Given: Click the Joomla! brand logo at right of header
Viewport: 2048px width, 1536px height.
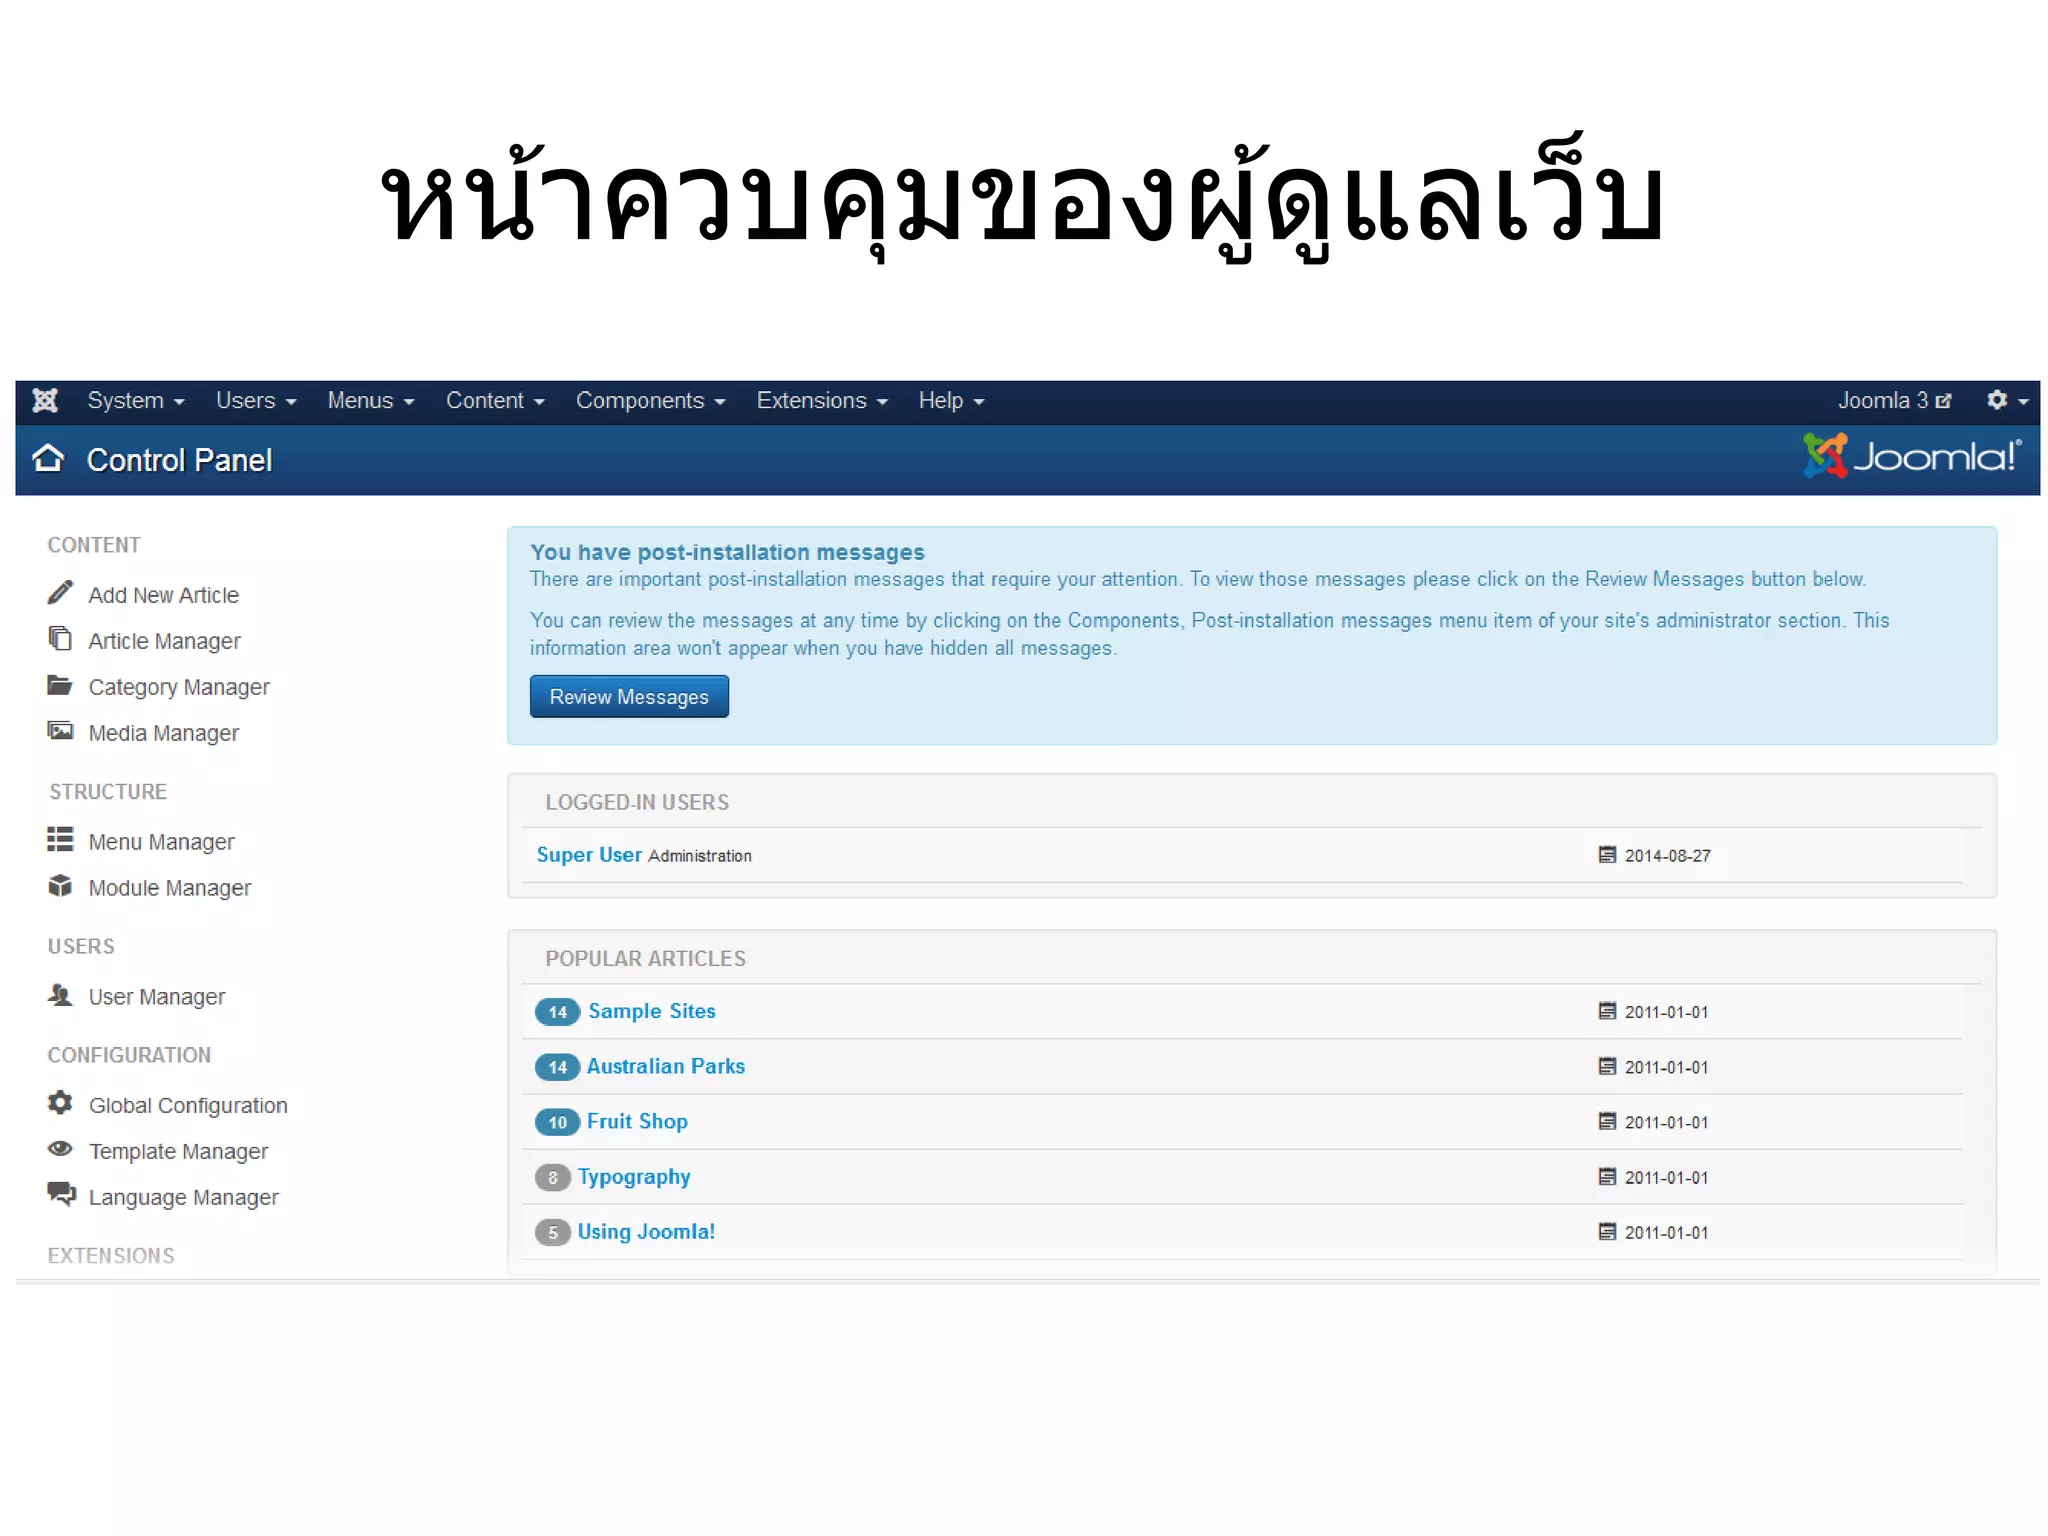Looking at the screenshot, I should coord(1912,456).
